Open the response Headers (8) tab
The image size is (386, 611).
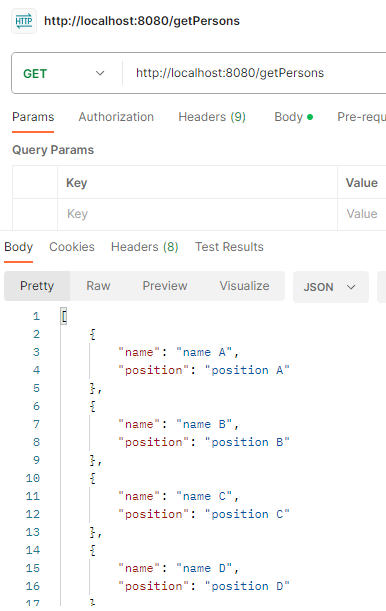145,247
